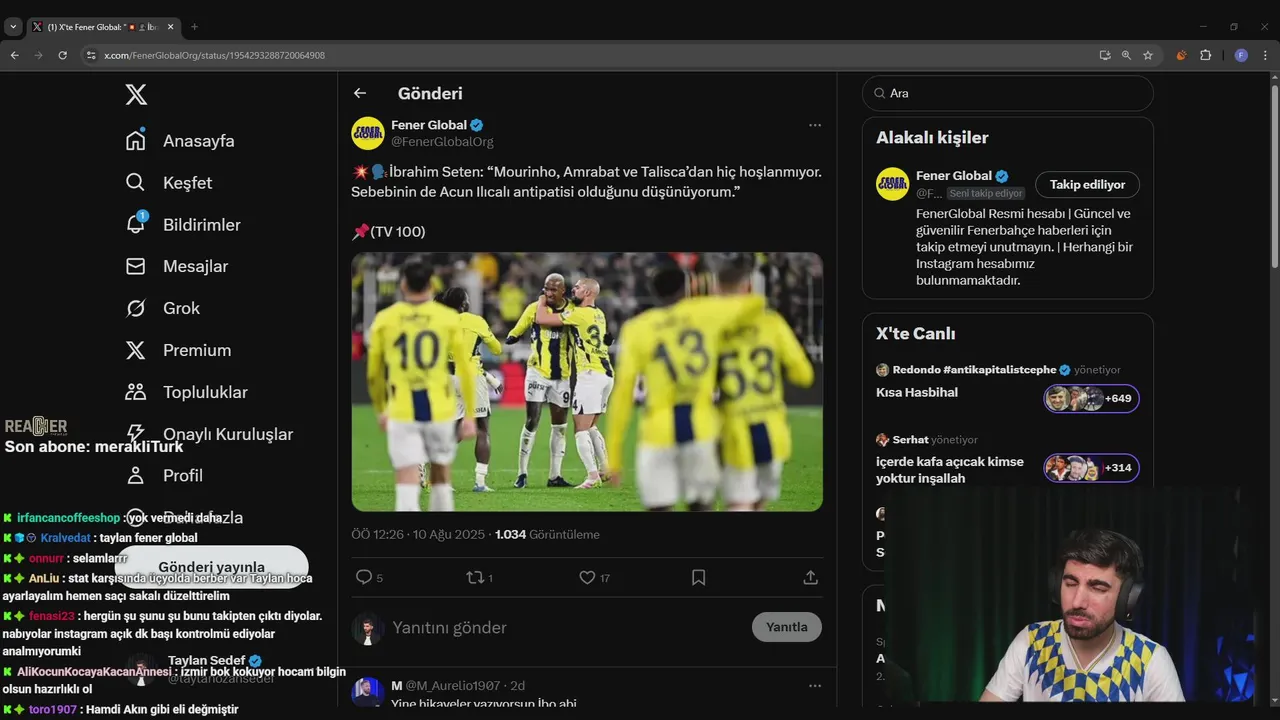Click the home icon beside Anasayfa

pos(136,141)
